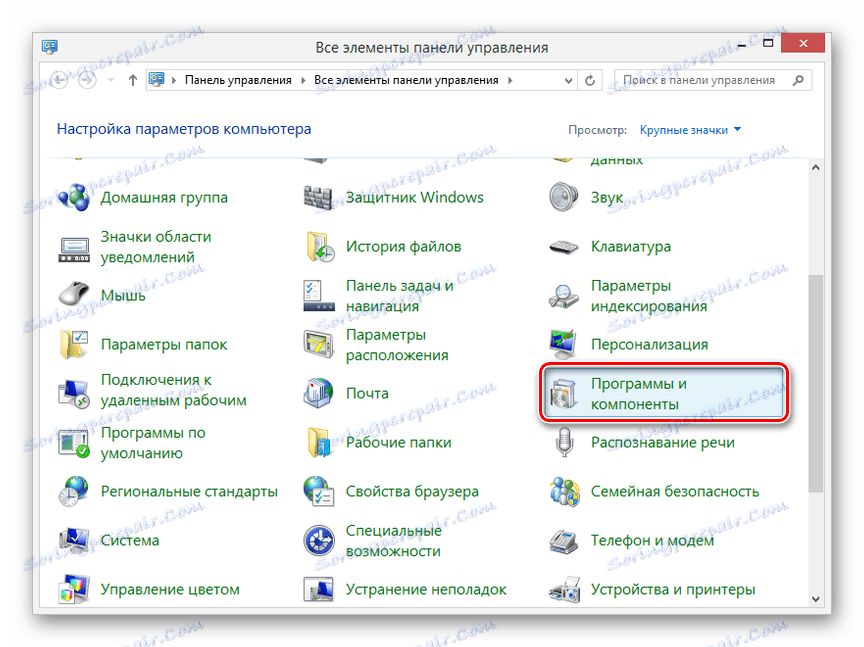Click the Почта mail icon
This screenshot has height=647, width=864.
pyautogui.click(x=318, y=393)
